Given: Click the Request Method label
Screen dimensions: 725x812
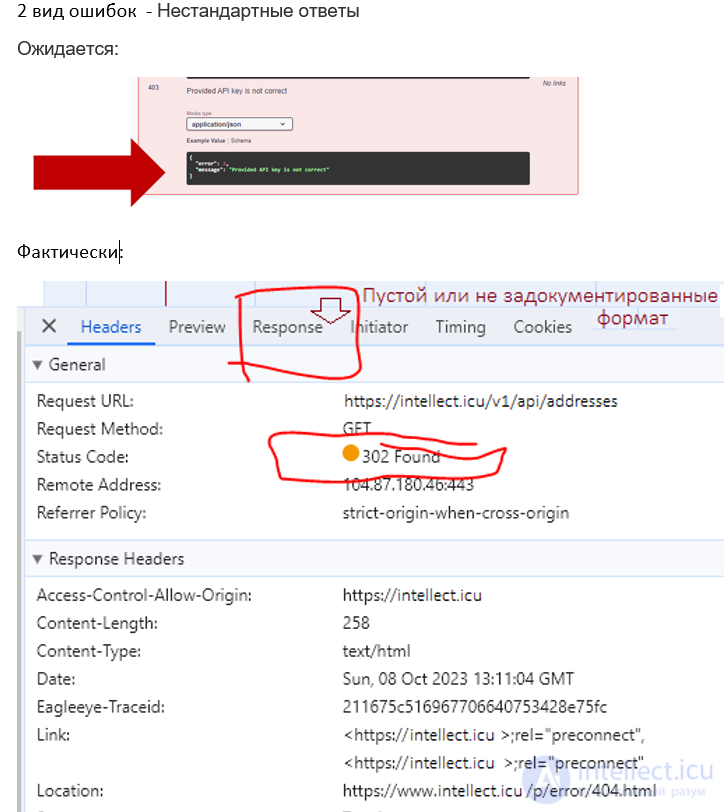Looking at the screenshot, I should tap(100, 429).
